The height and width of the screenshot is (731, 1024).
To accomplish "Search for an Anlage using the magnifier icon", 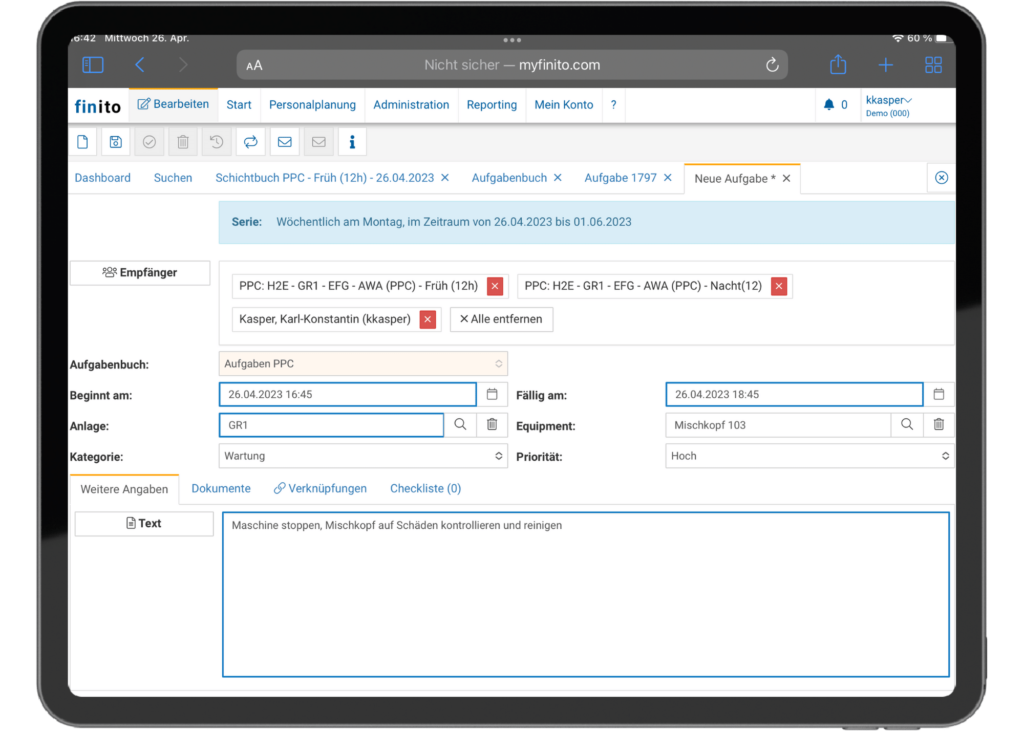I will [461, 424].
